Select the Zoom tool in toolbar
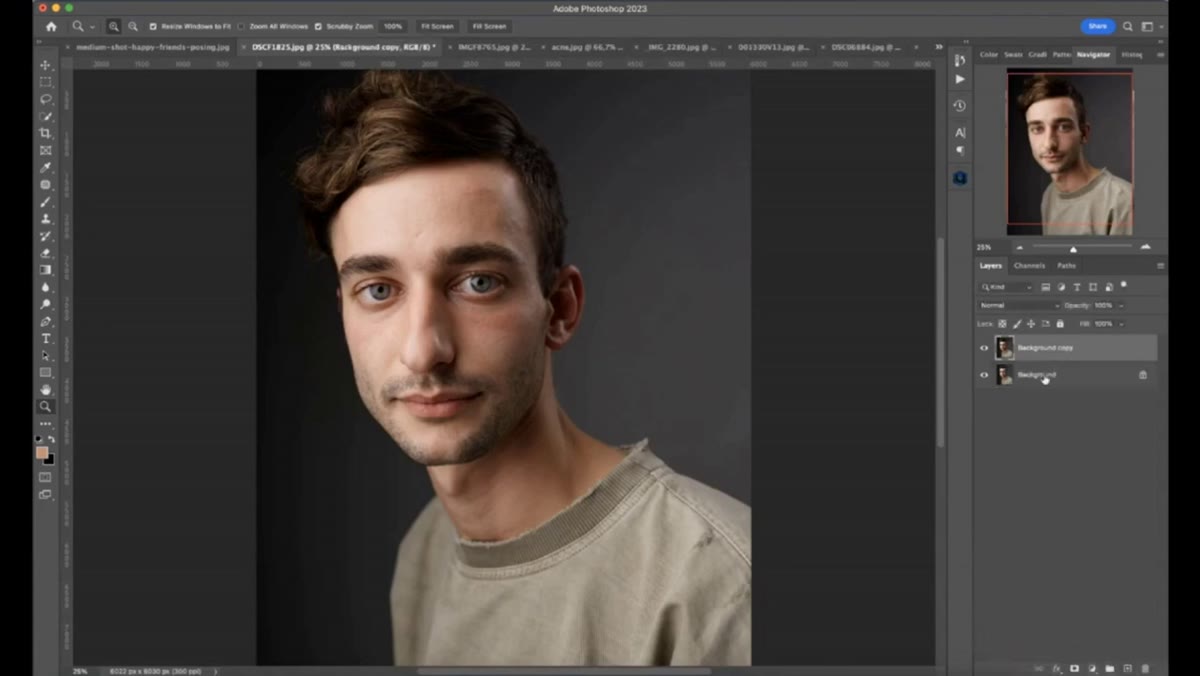This screenshot has width=1200, height=676. [45, 407]
